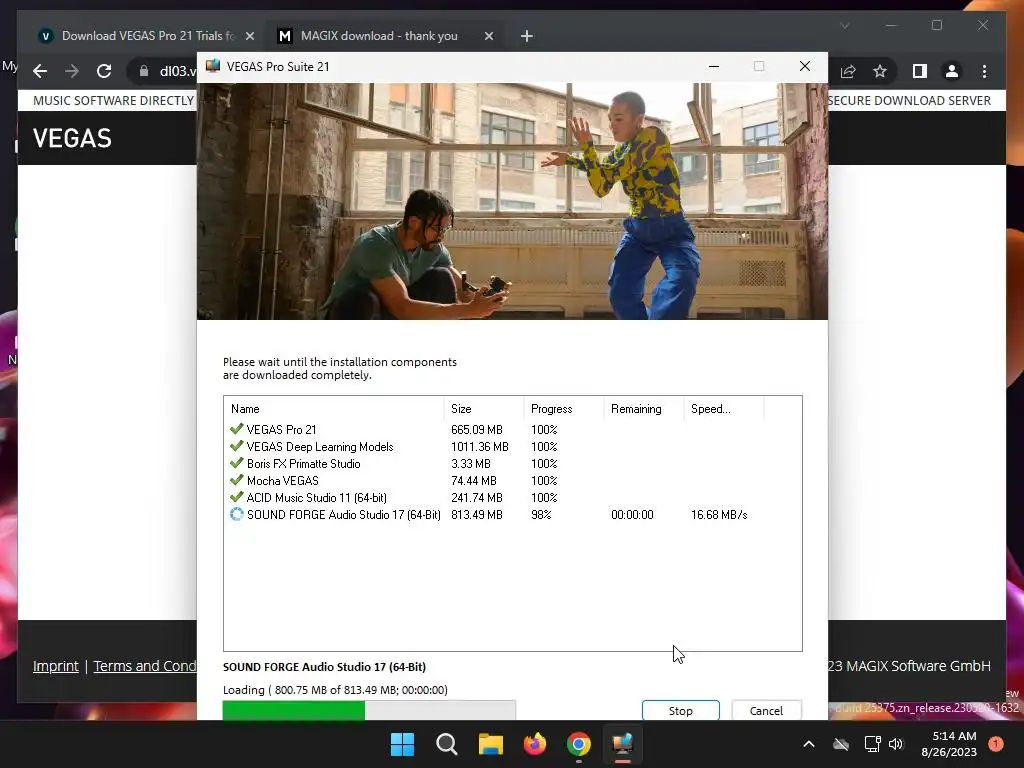Click the checkmark beside VEGAS Deep Learning Models
Image resolution: width=1024 pixels, height=768 pixels.
pyautogui.click(x=236, y=446)
